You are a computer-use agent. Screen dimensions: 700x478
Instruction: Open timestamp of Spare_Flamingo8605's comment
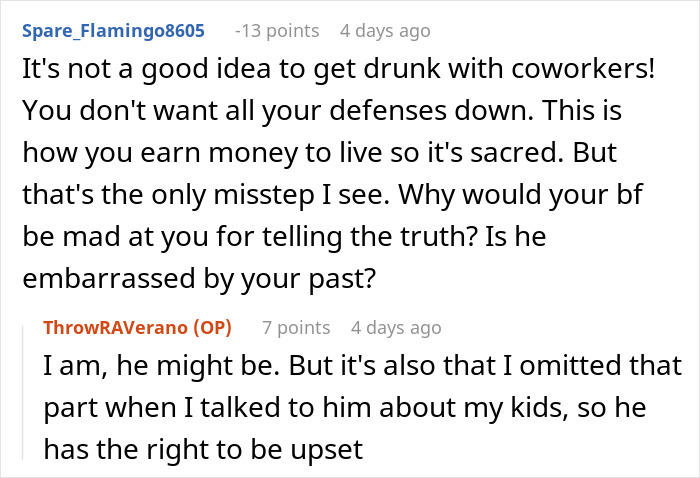click(x=385, y=31)
